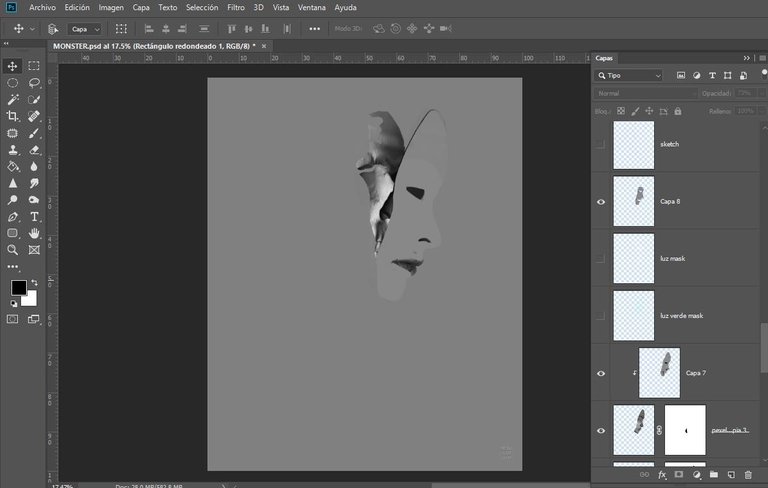Change the screen mode

[x=34, y=319]
